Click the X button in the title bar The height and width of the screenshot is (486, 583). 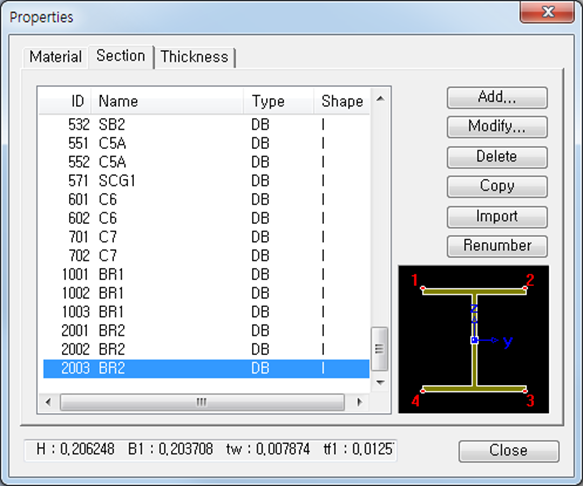(x=547, y=13)
